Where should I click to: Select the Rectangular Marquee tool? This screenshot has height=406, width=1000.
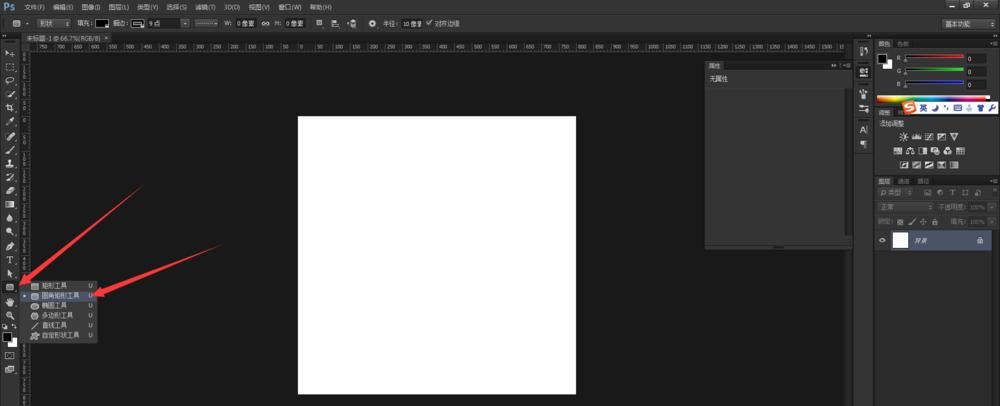point(10,67)
